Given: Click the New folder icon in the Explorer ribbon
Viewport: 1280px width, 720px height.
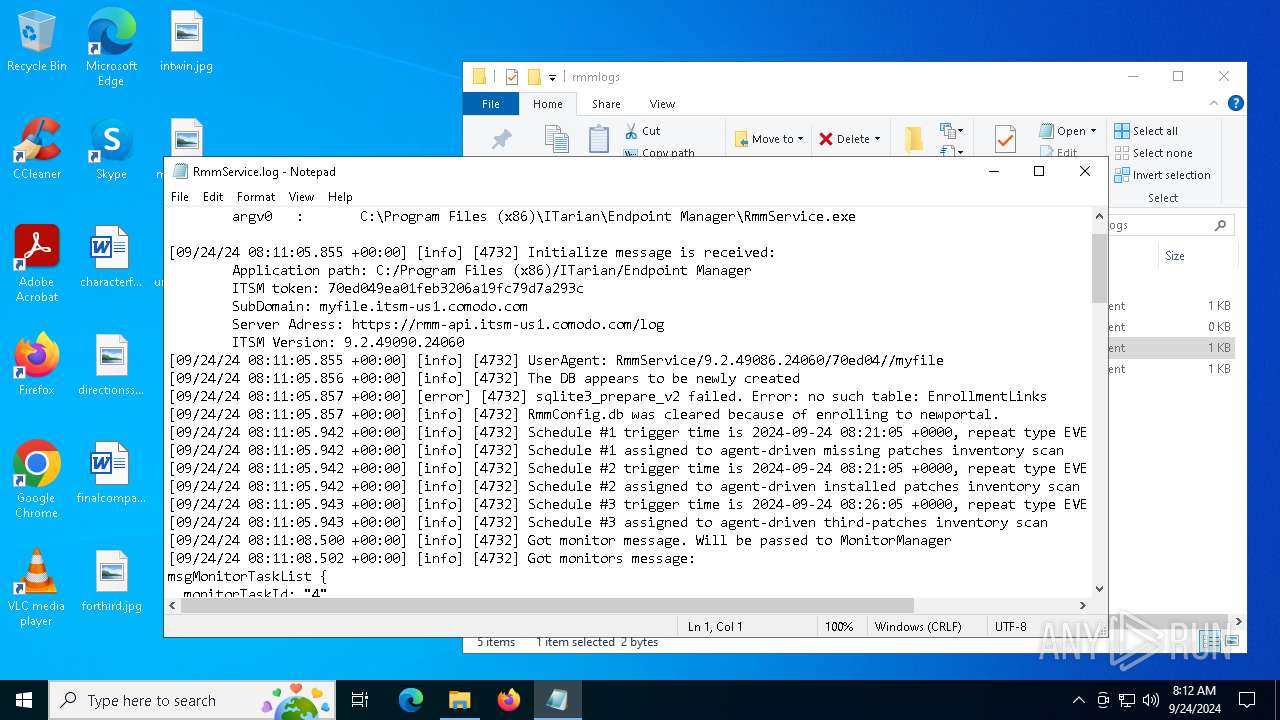Looking at the screenshot, I should point(913,139).
